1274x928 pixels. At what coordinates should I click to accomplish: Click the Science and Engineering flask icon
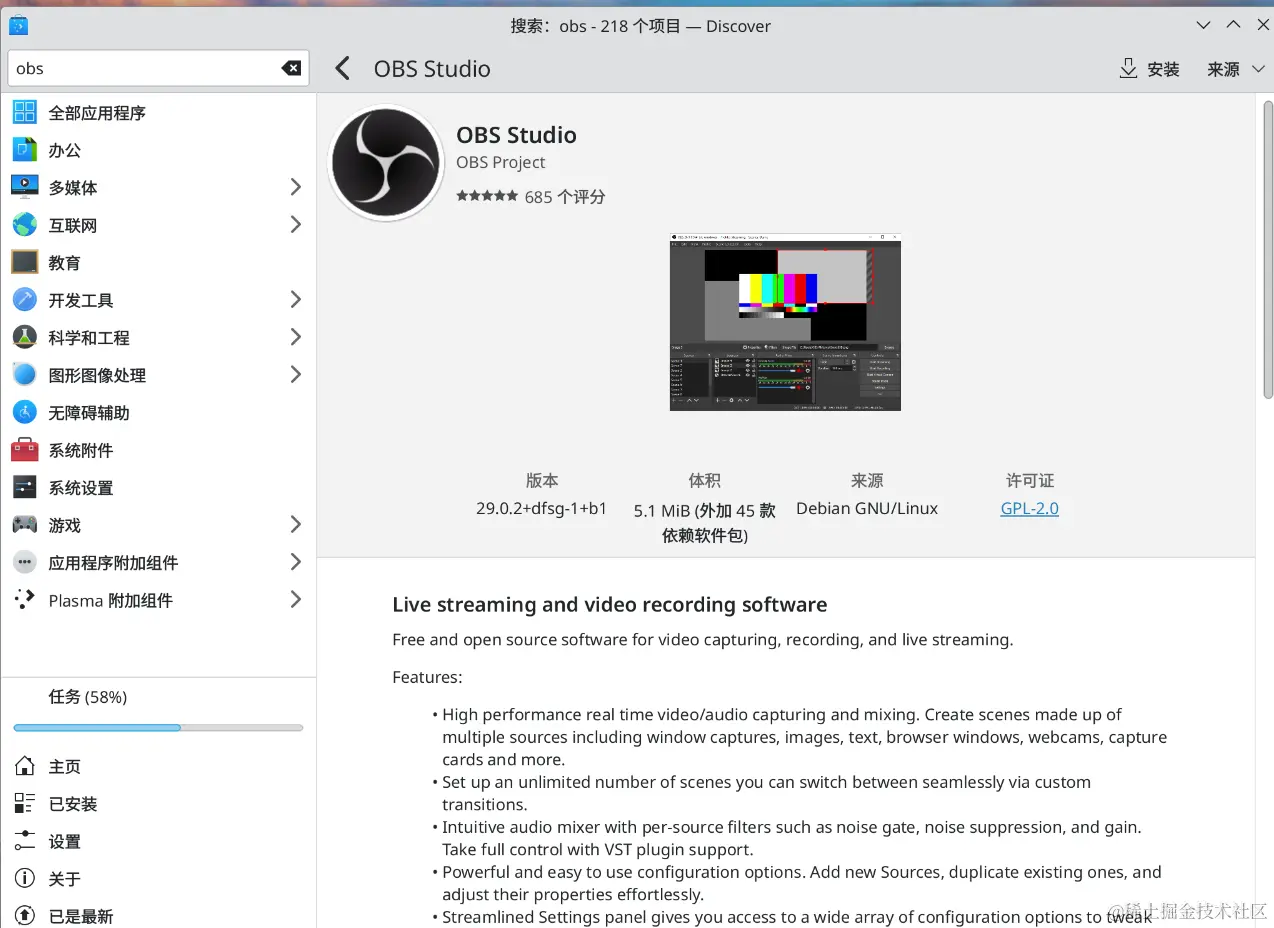tap(25, 337)
